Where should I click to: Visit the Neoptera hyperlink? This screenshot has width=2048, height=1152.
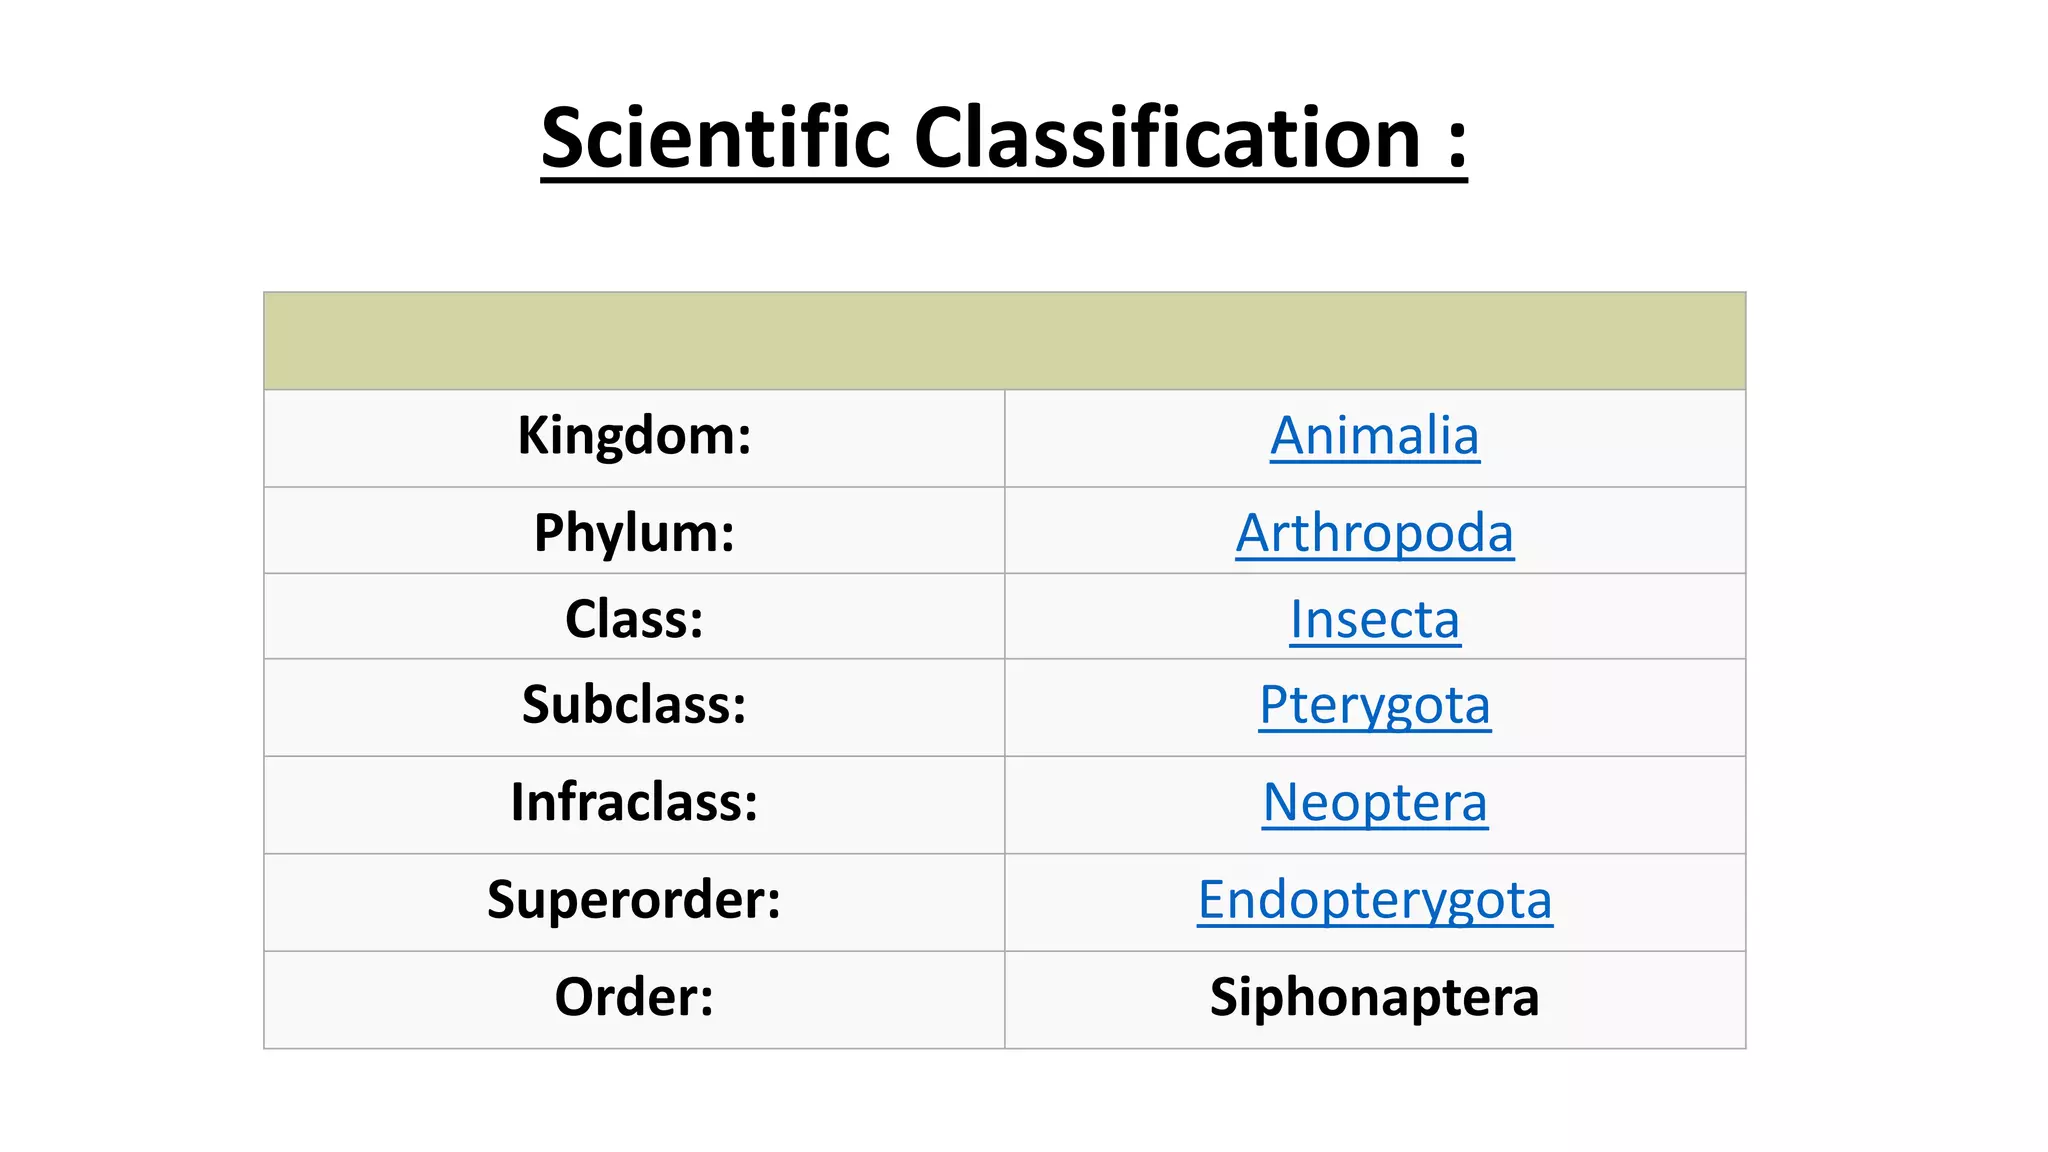pyautogui.click(x=1374, y=802)
